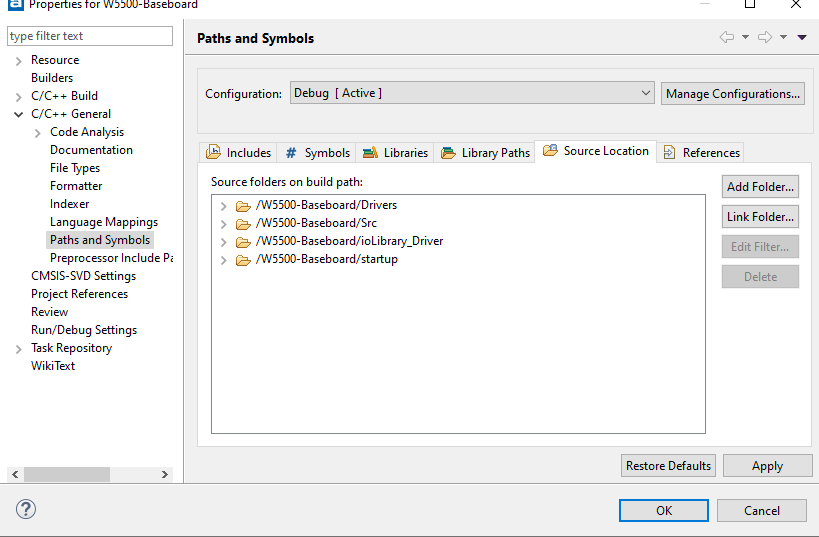This screenshot has width=819, height=537.
Task: Select Indexer in the tree
Action: point(69,204)
